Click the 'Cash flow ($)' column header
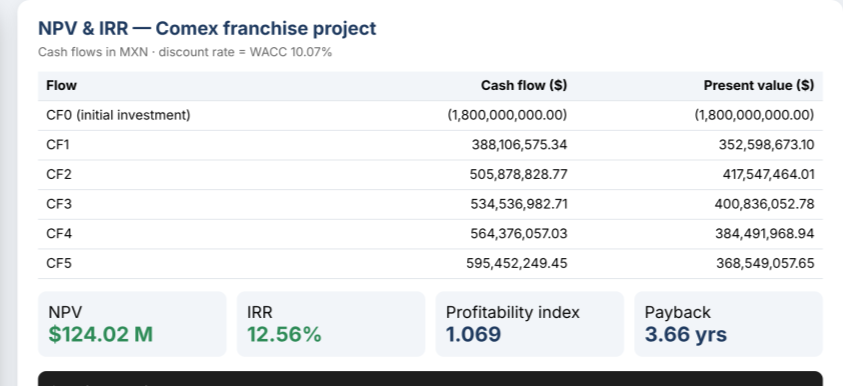 click(524, 85)
